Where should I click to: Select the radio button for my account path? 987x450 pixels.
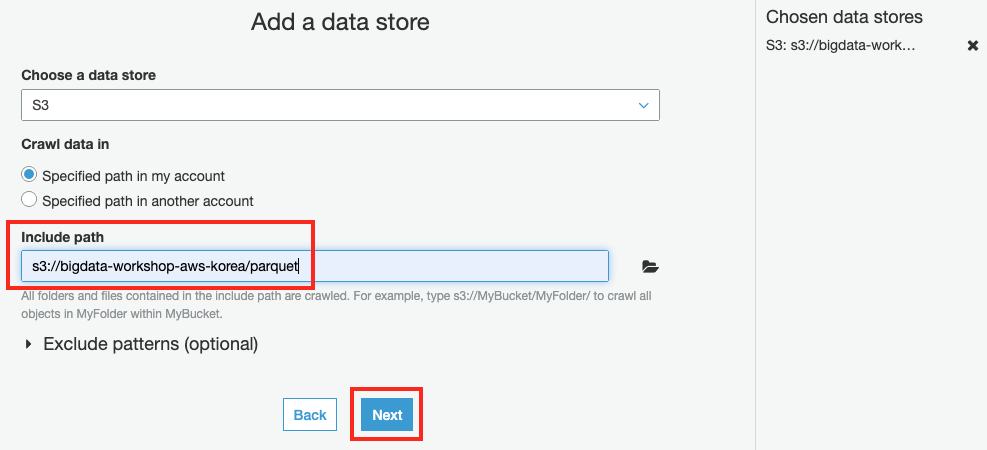[29, 175]
